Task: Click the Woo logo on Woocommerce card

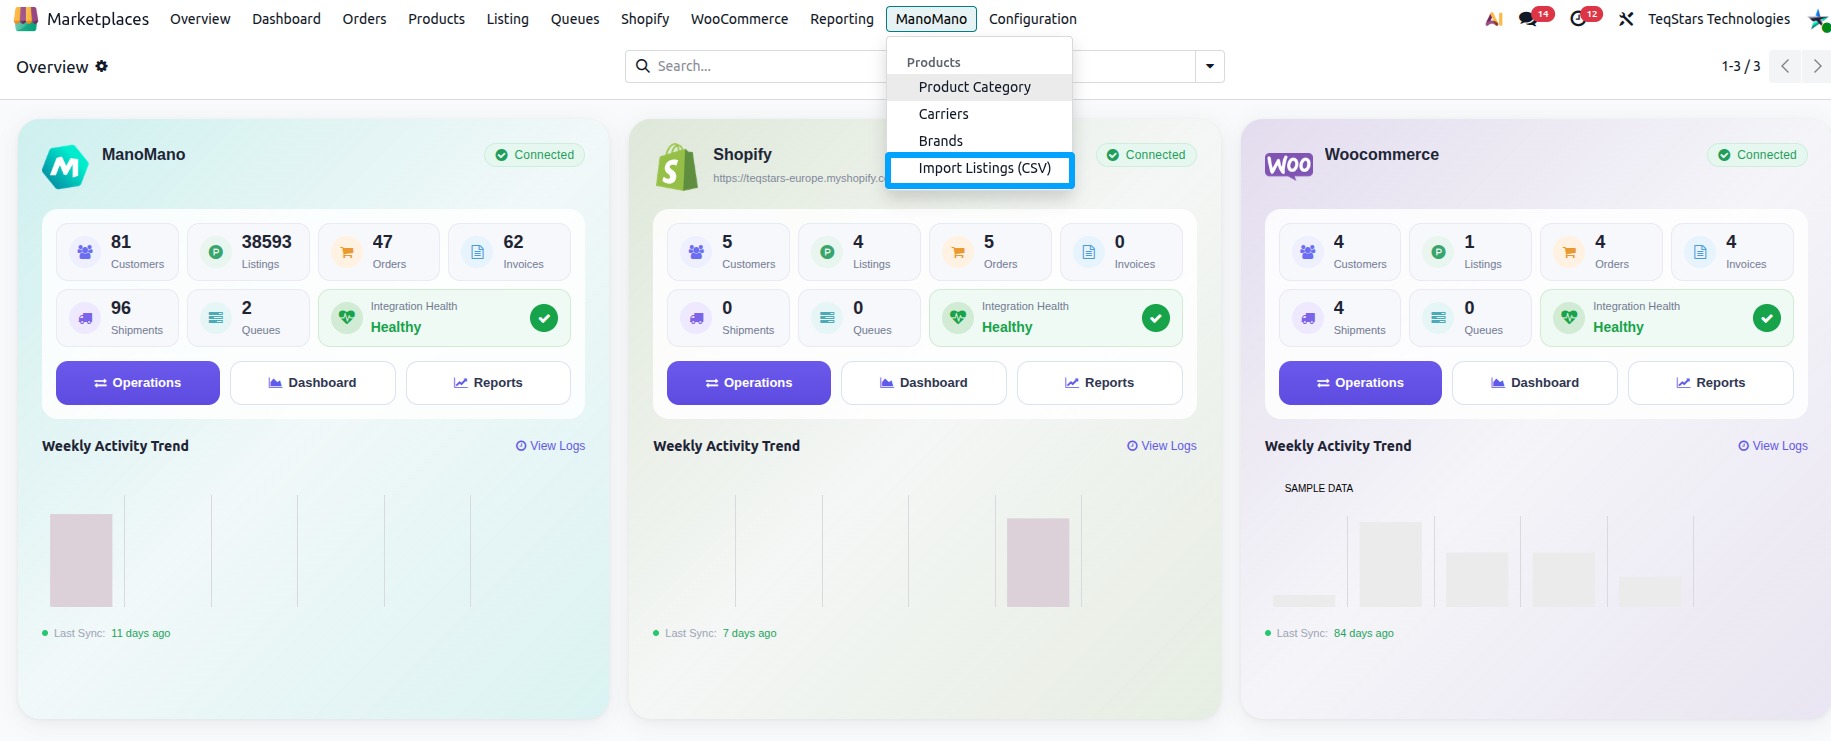Action: pyautogui.click(x=1289, y=165)
